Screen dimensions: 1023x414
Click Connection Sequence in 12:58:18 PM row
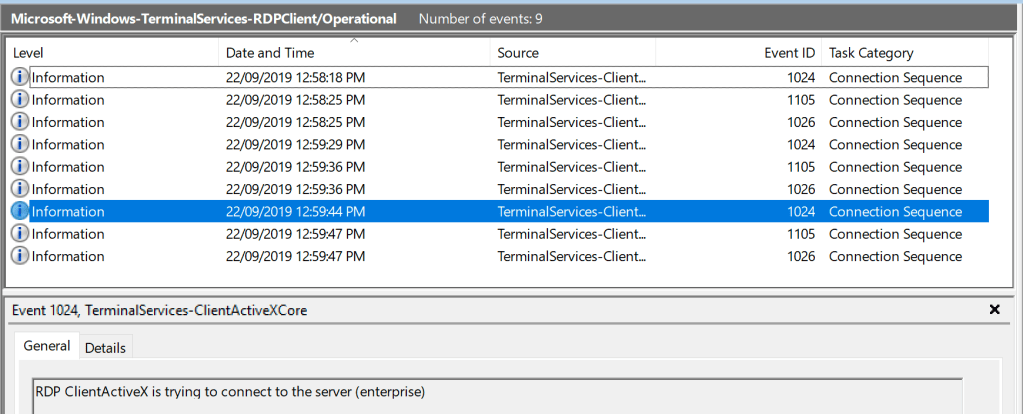(895, 78)
